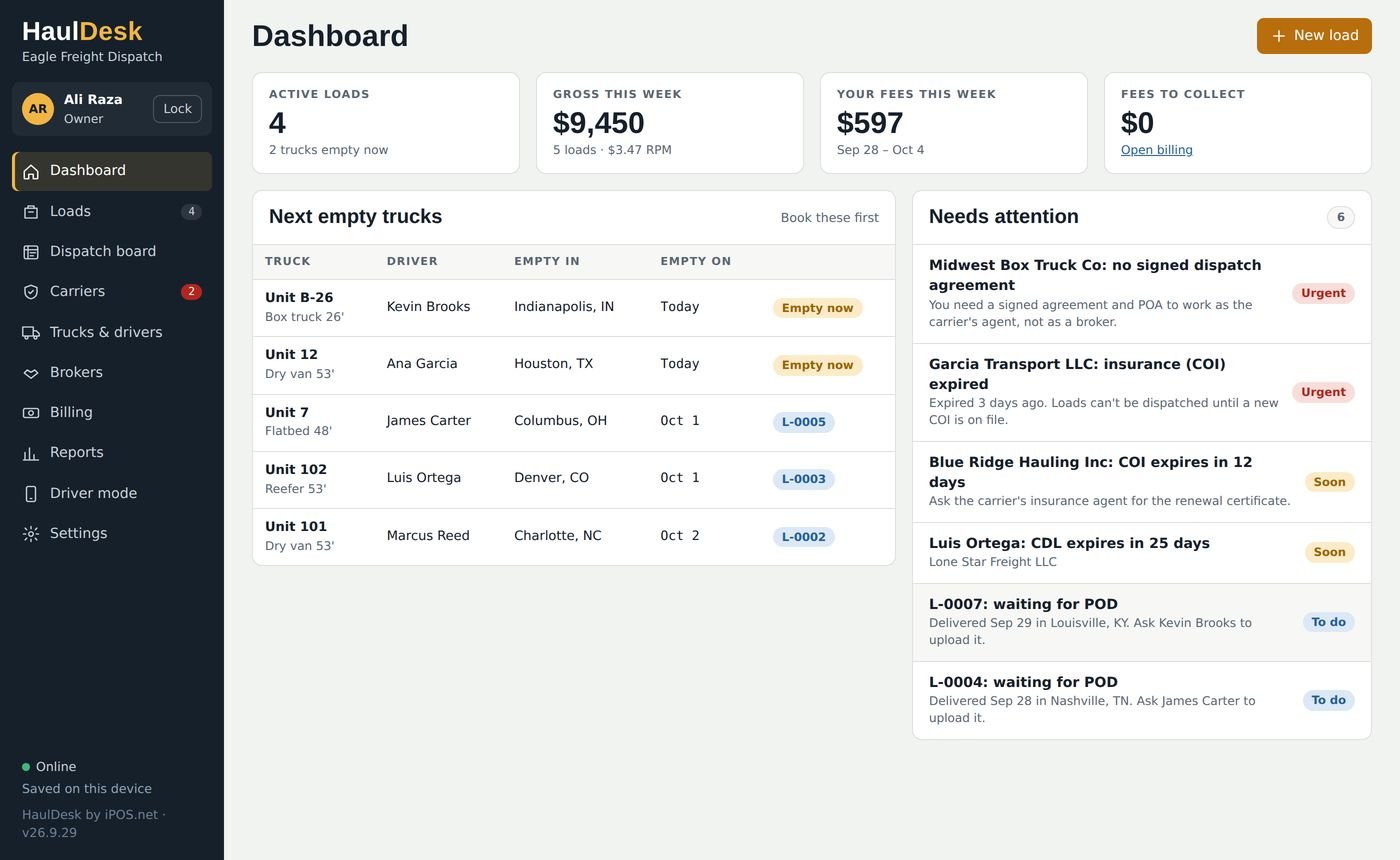The height and width of the screenshot is (860, 1400).
Task: Open Midwest Box Truck Co agreement alert
Action: [1141, 293]
